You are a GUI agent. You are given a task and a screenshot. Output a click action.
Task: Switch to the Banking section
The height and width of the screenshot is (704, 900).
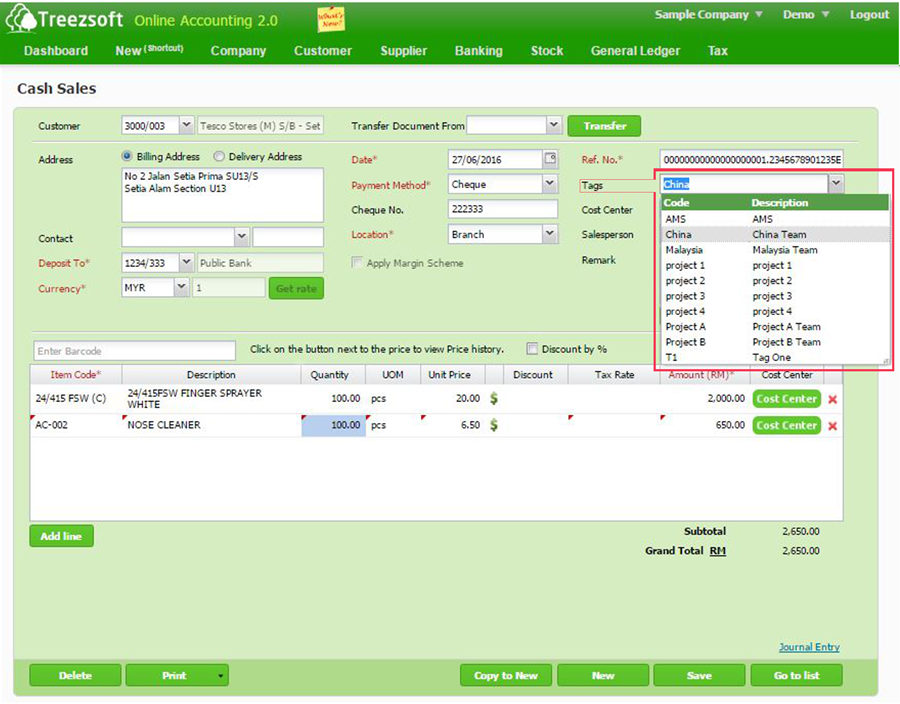478,50
